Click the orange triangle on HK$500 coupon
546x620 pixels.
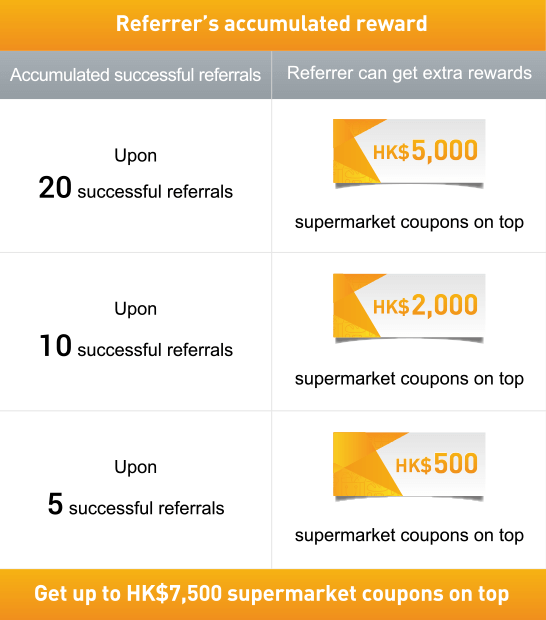pos(366,465)
